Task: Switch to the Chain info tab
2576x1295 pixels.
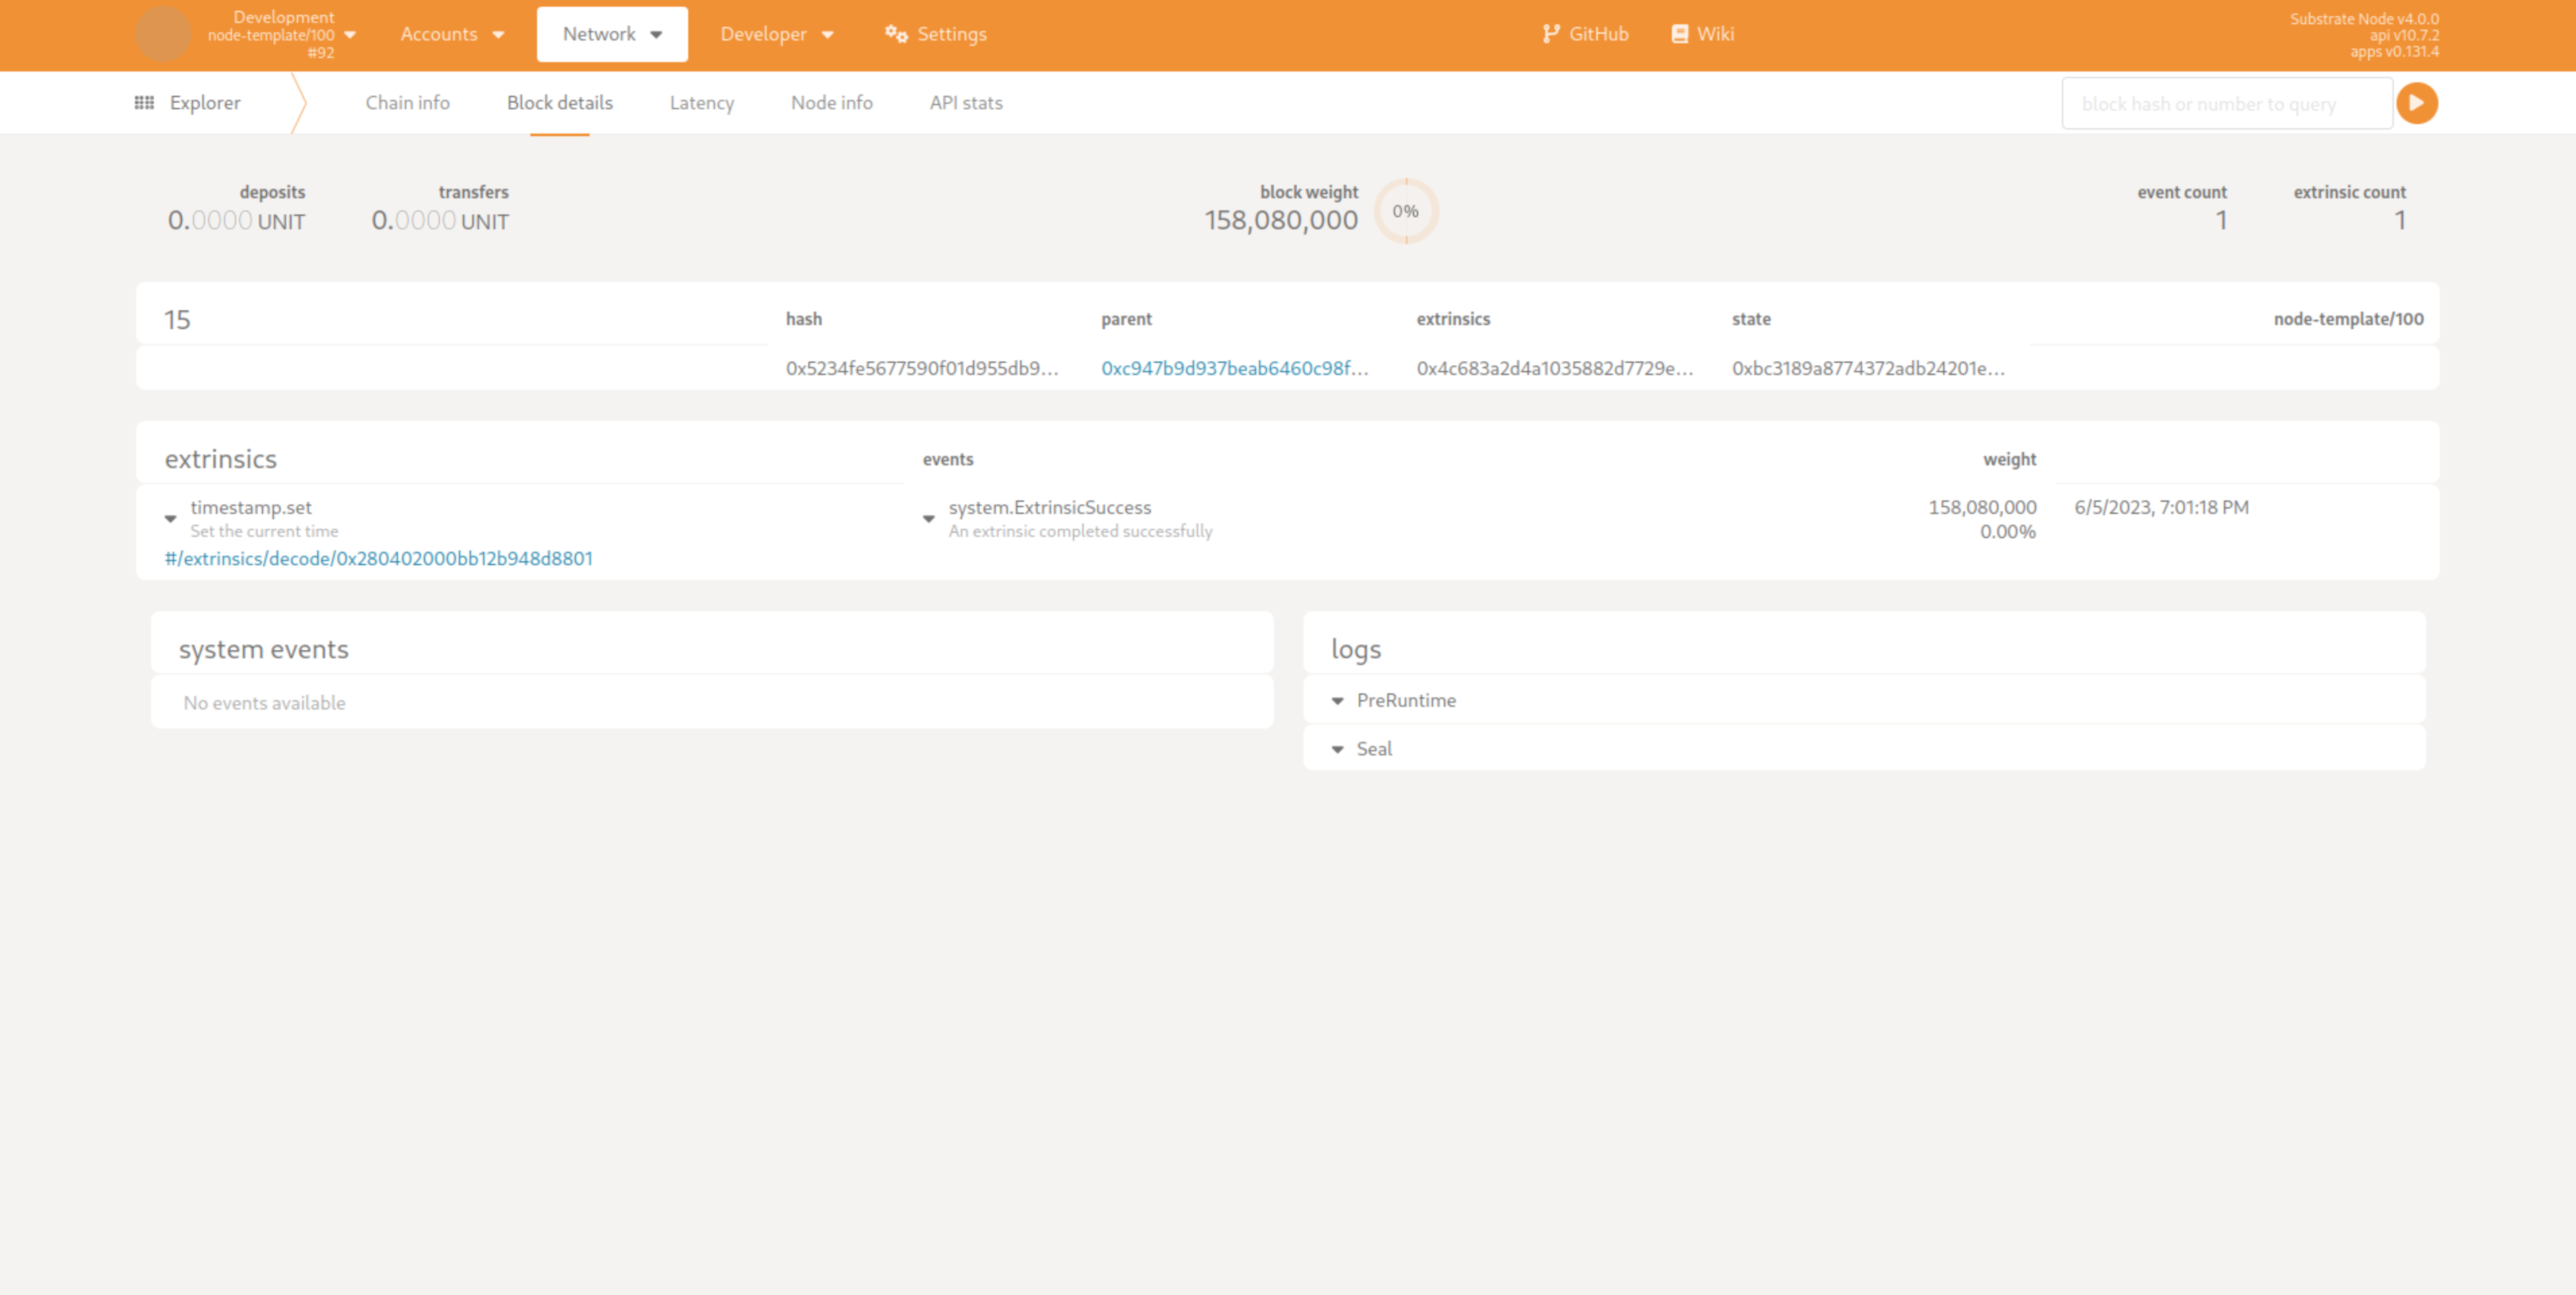Action: point(407,103)
